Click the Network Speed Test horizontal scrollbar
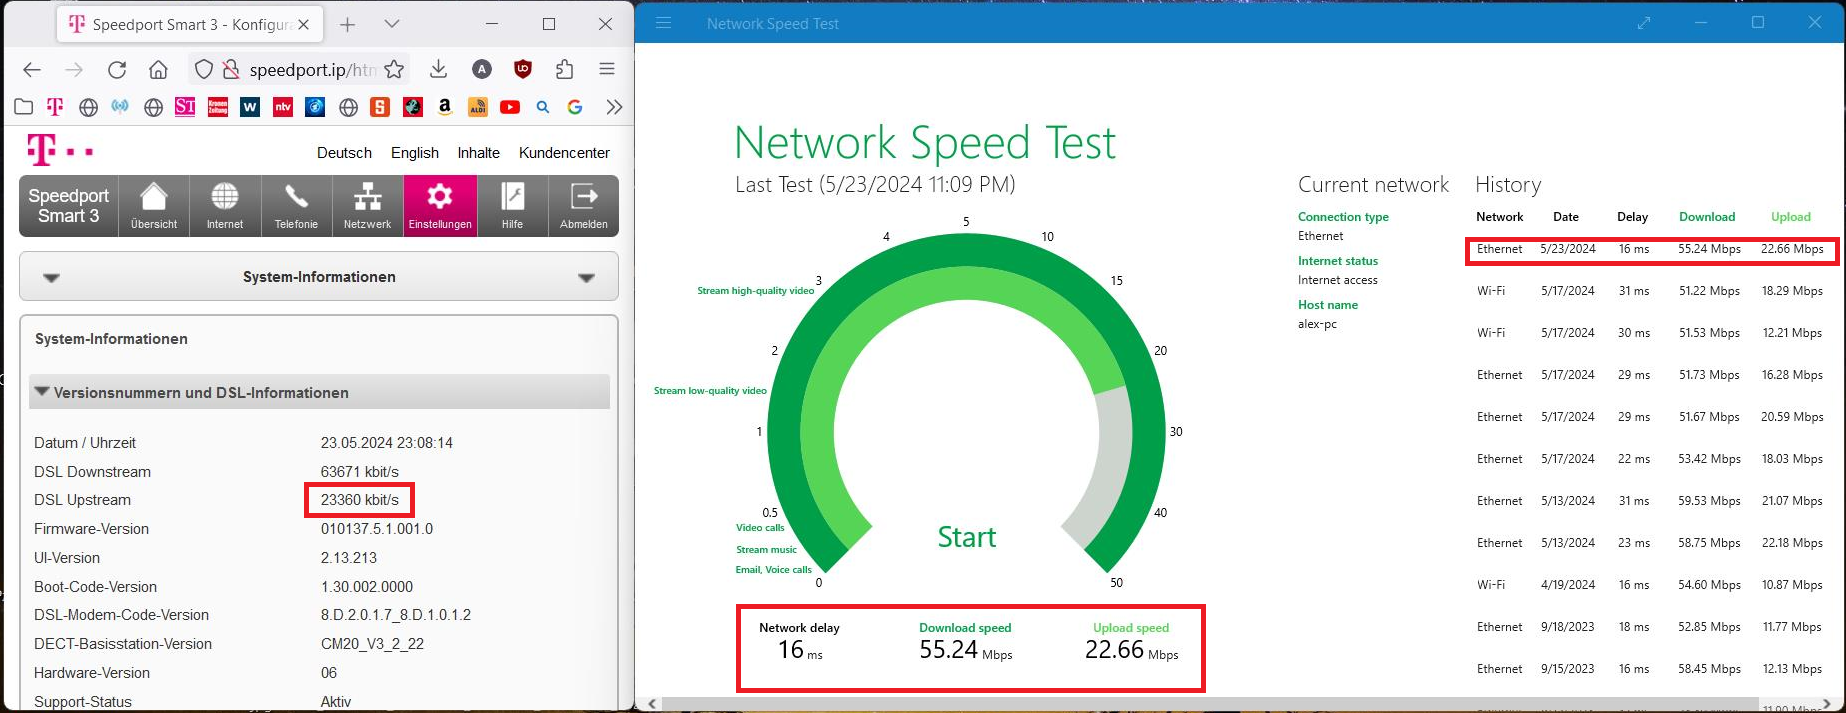Image resolution: width=1846 pixels, height=713 pixels. [1210, 704]
